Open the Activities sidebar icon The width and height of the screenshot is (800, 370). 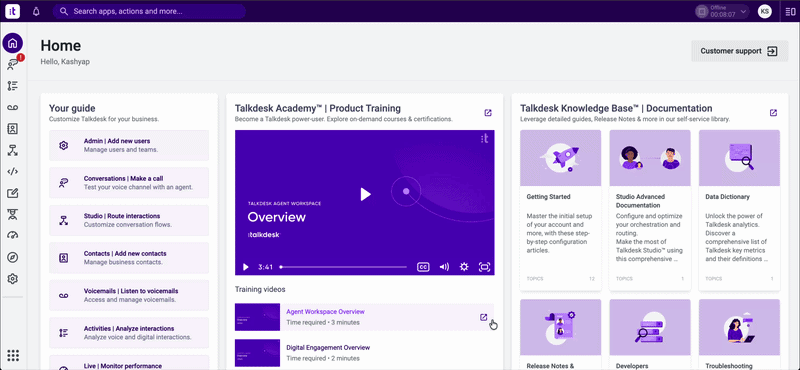(x=13, y=86)
